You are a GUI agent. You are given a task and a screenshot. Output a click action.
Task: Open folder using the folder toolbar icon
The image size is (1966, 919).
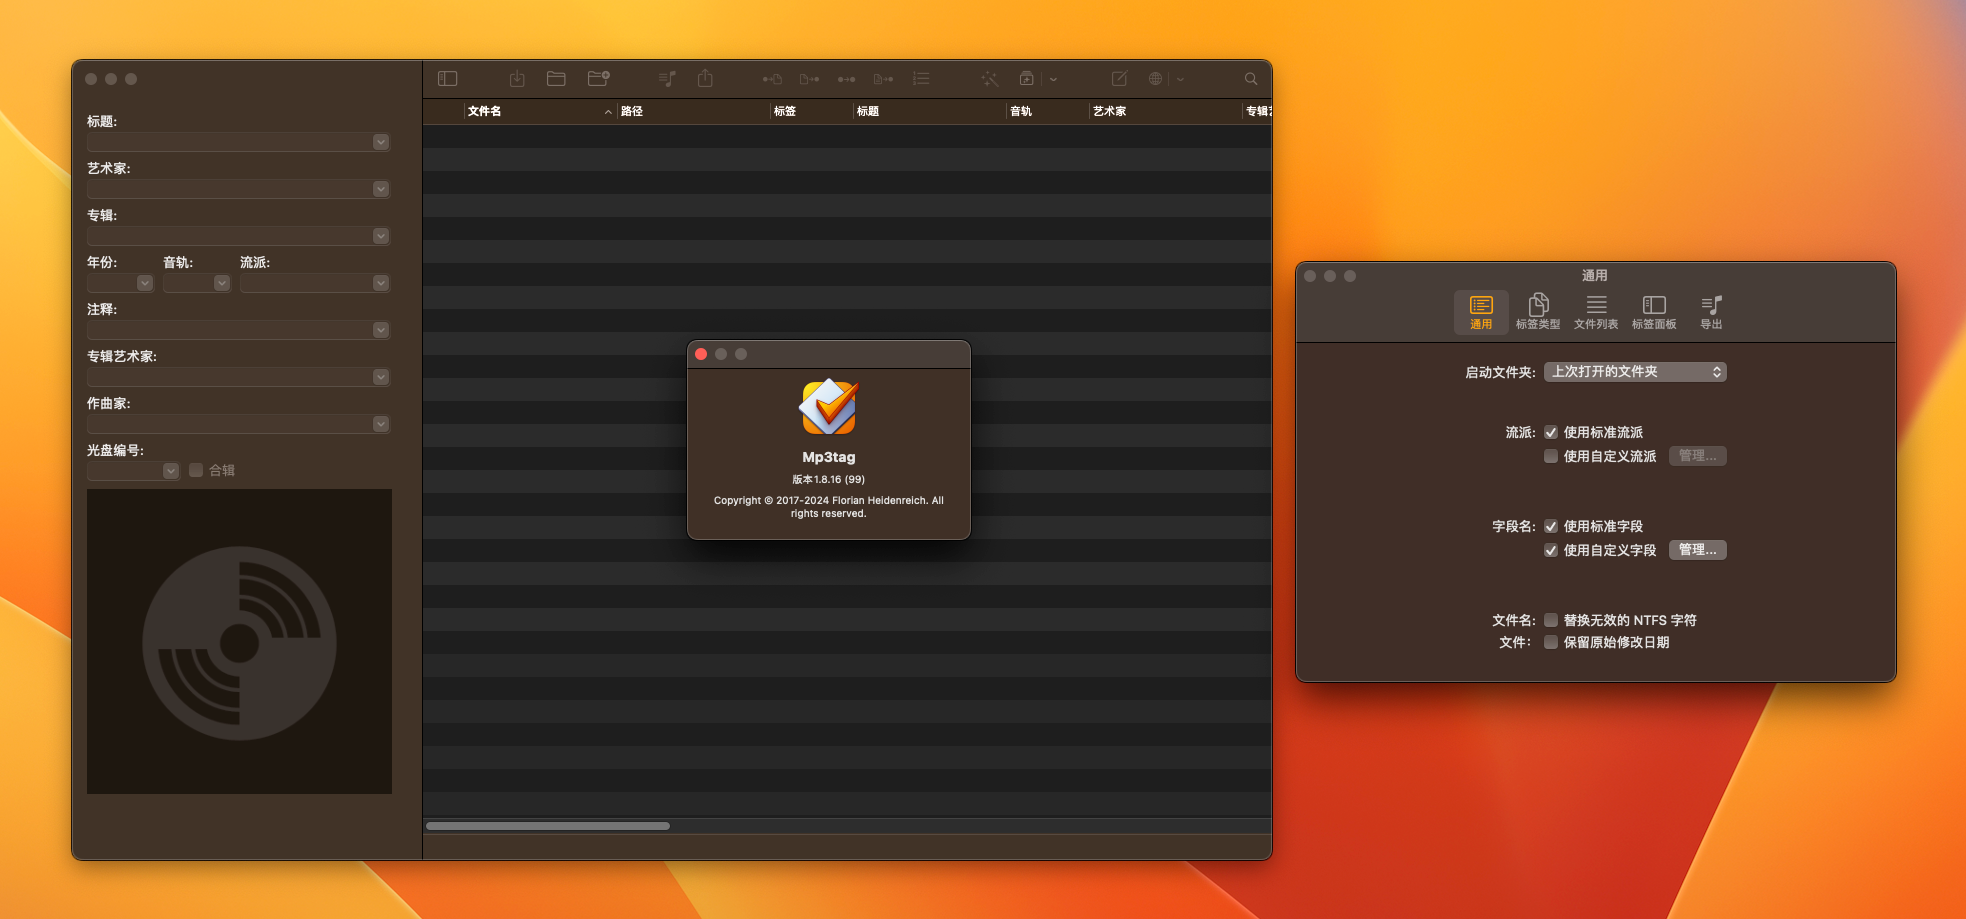(556, 79)
